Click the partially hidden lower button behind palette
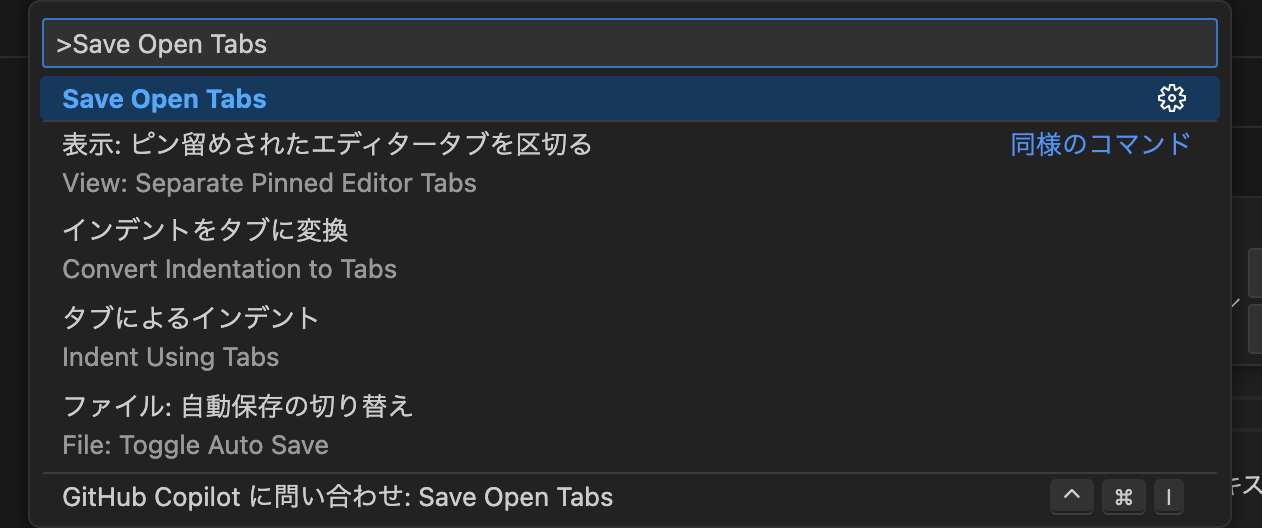Viewport: 1262px width, 528px height. (1254, 330)
